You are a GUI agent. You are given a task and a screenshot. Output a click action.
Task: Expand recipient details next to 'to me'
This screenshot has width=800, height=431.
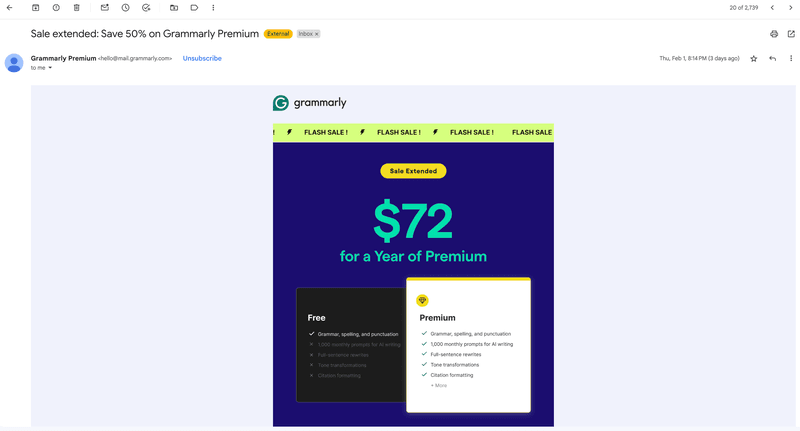[50, 68]
